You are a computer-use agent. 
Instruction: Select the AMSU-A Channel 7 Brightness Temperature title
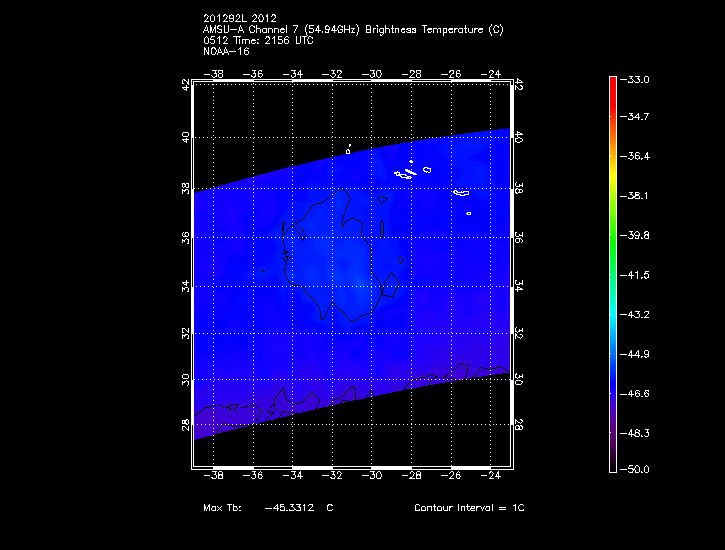[352, 30]
